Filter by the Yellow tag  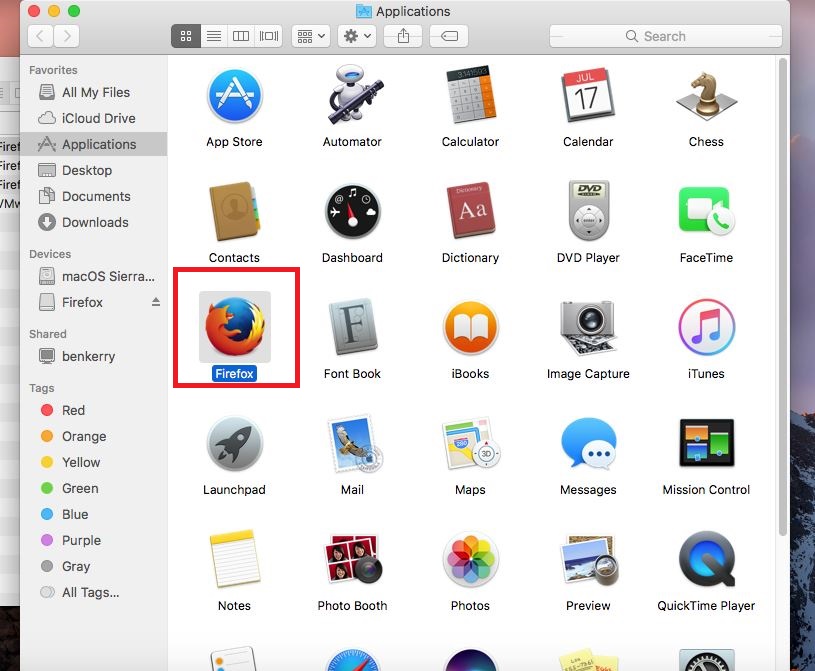(x=94, y=463)
